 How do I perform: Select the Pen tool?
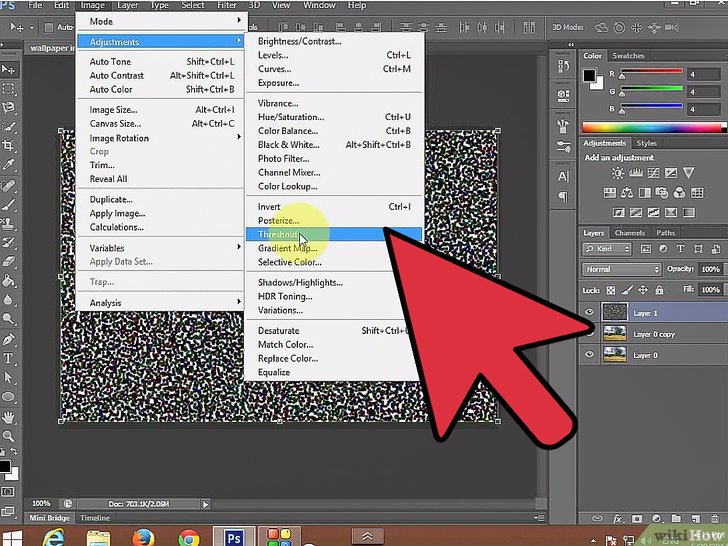(8, 339)
